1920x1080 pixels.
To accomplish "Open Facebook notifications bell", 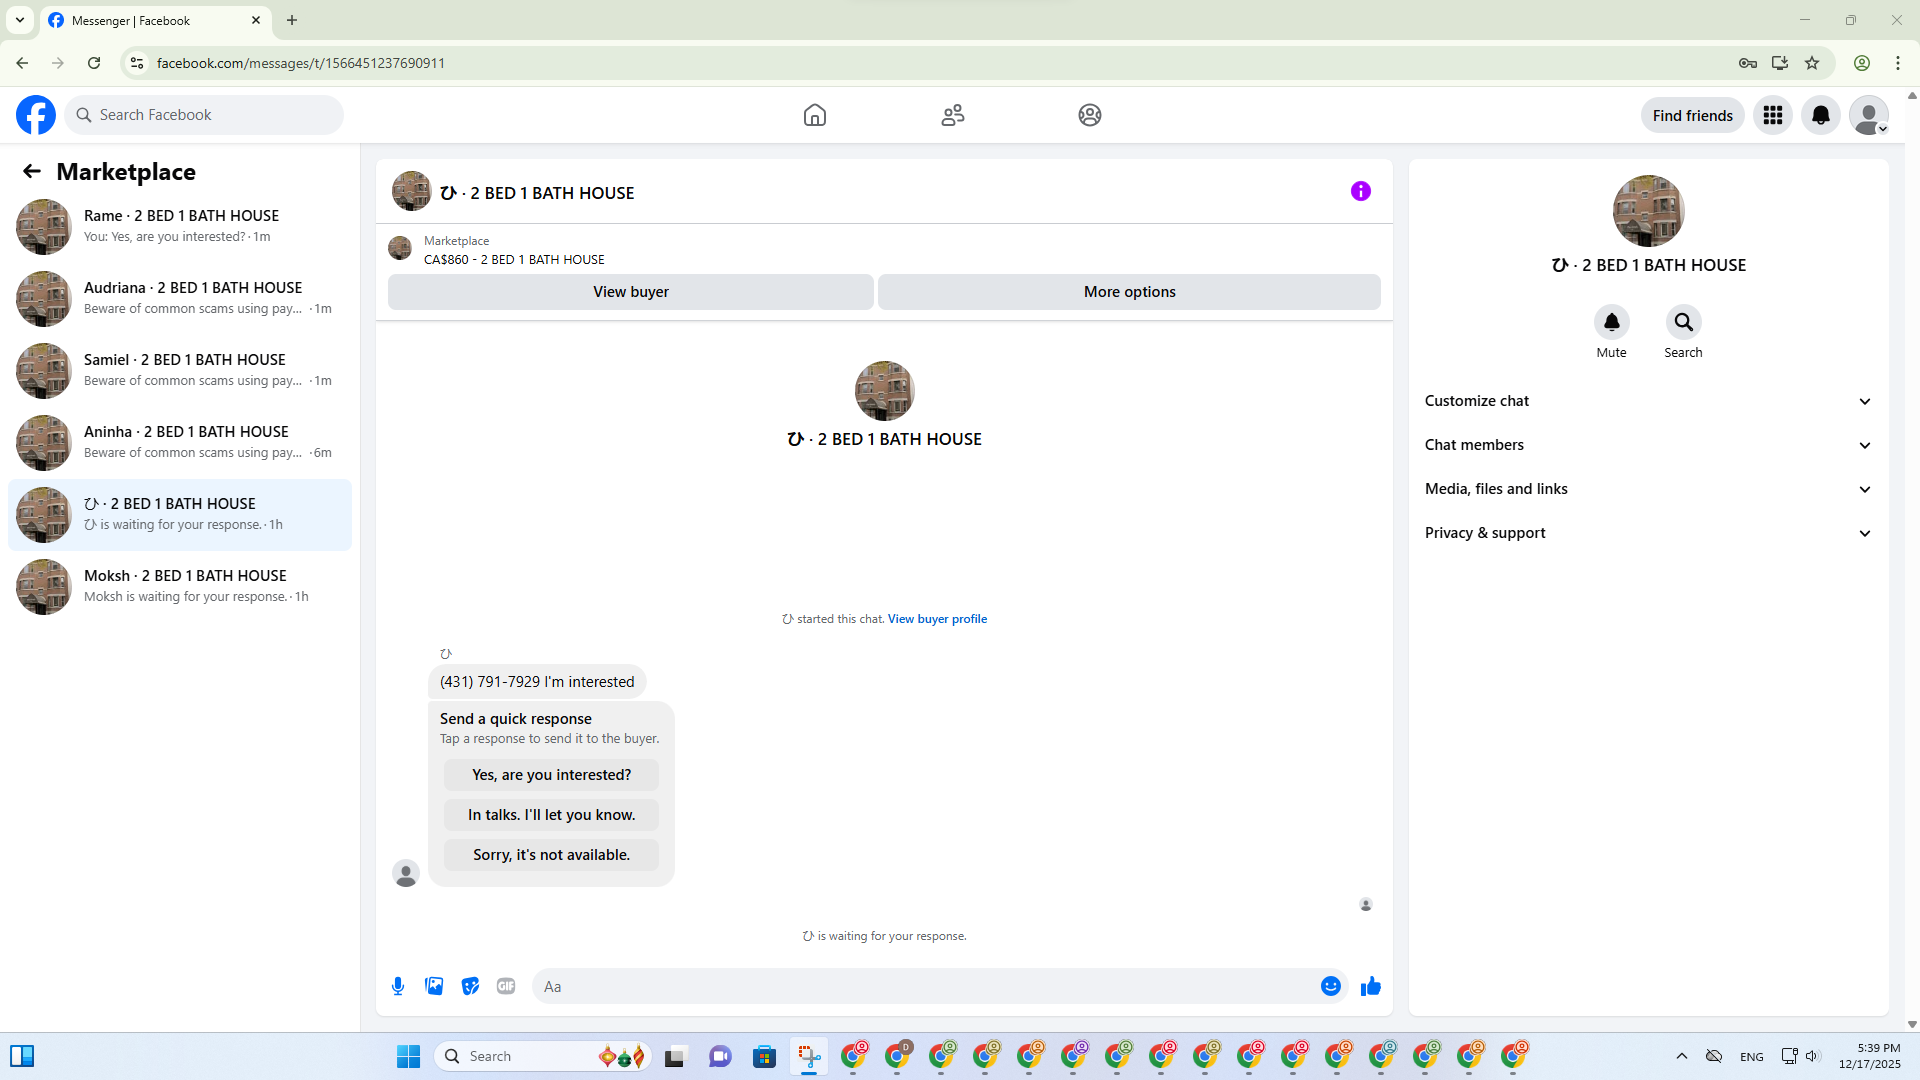I will coord(1820,115).
